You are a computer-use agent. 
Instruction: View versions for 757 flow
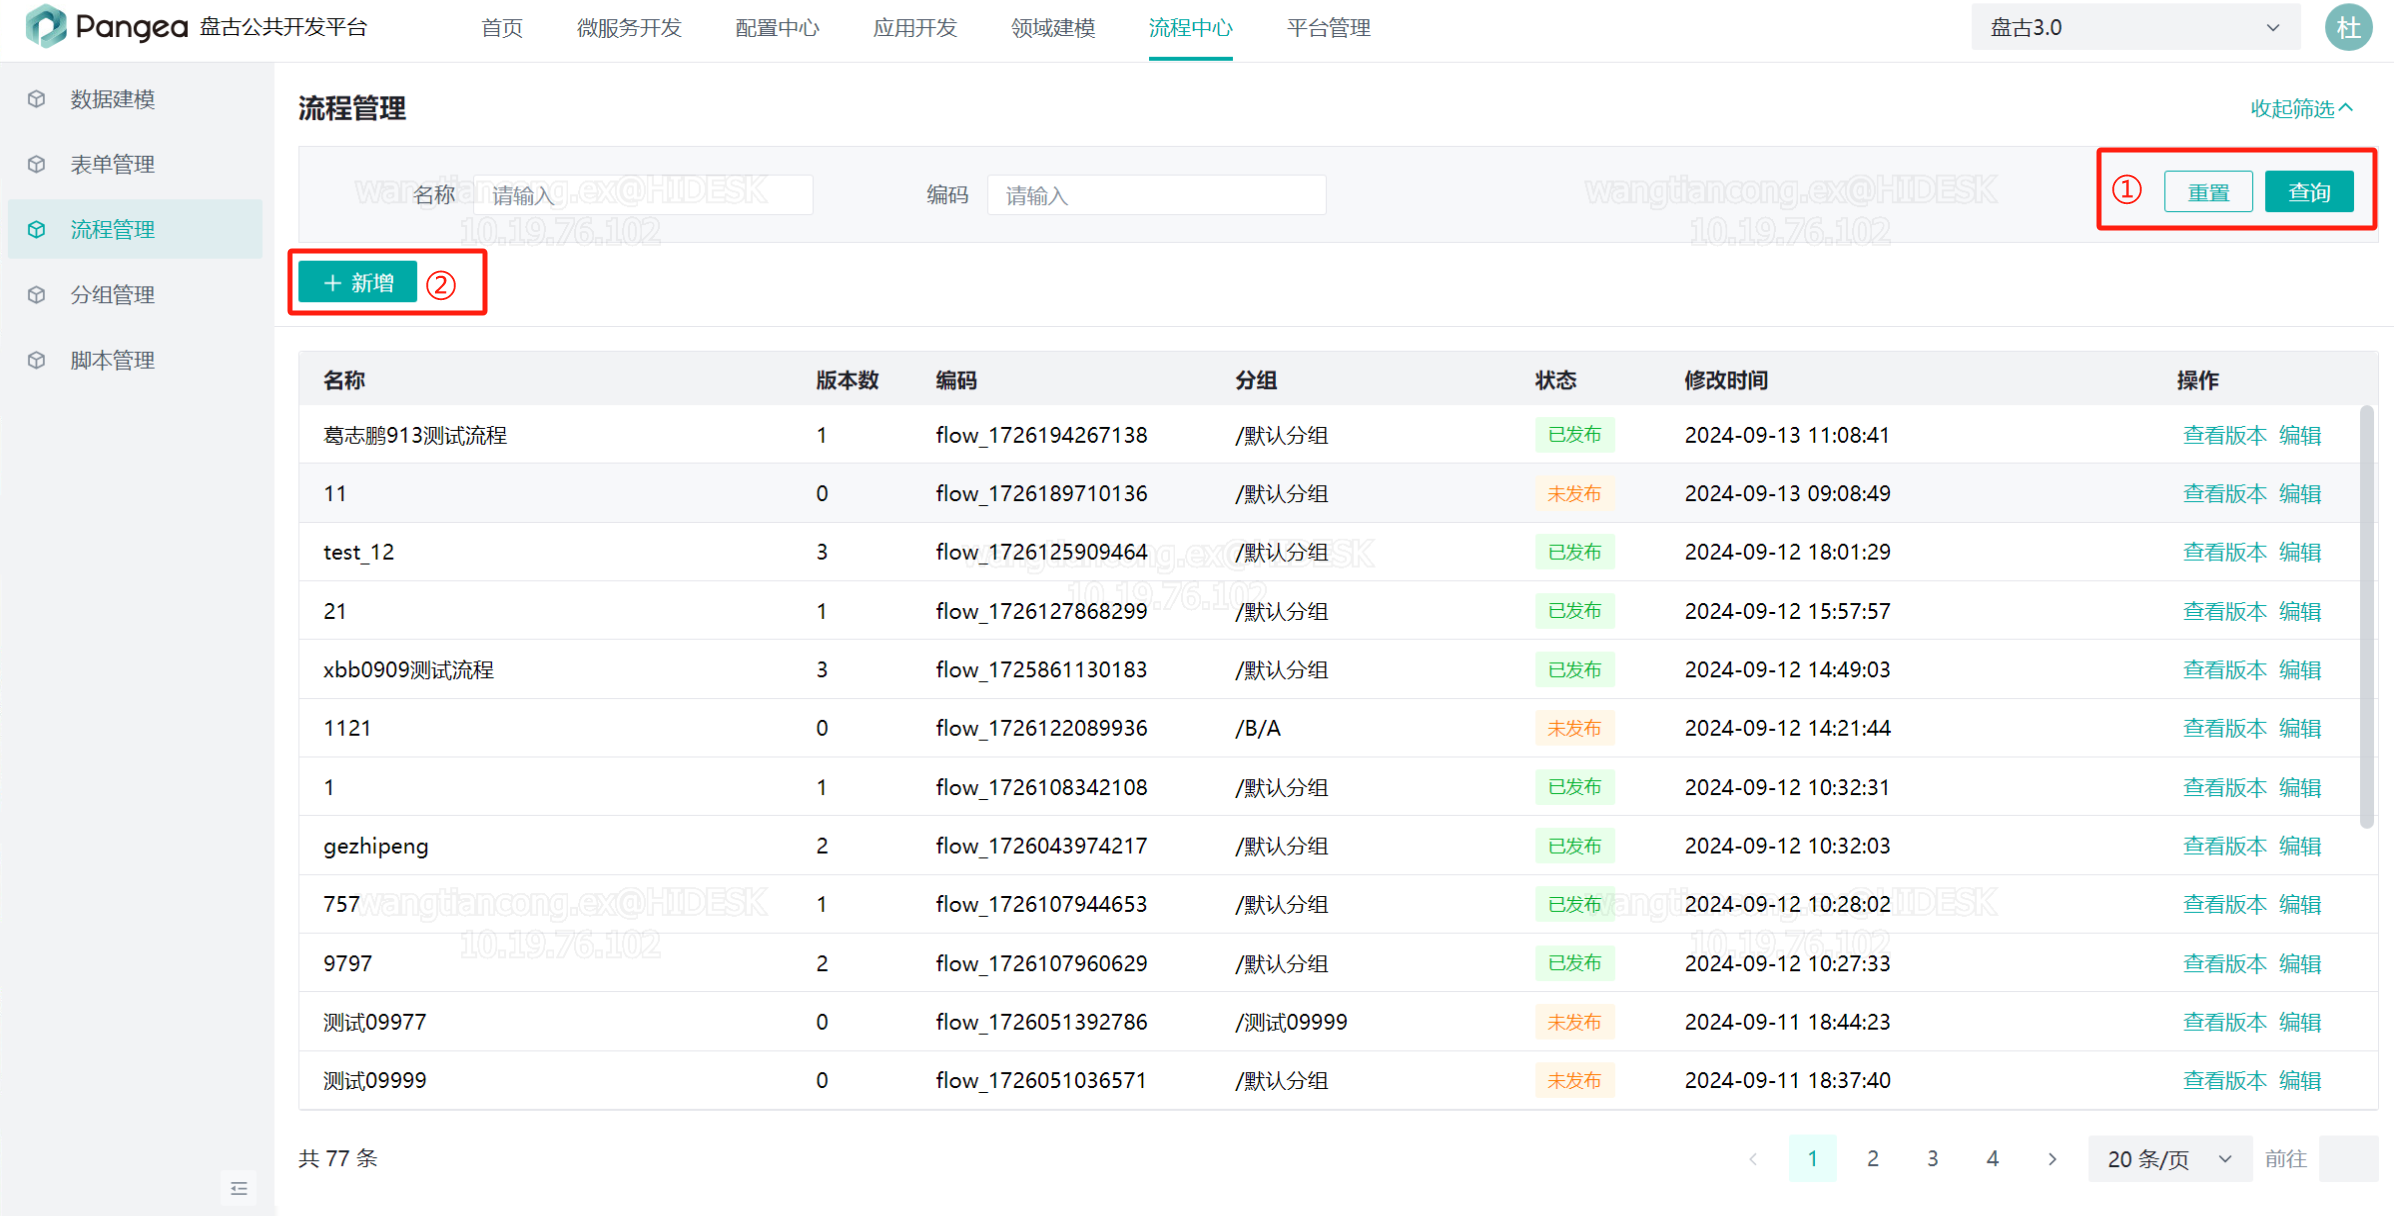(x=2224, y=904)
